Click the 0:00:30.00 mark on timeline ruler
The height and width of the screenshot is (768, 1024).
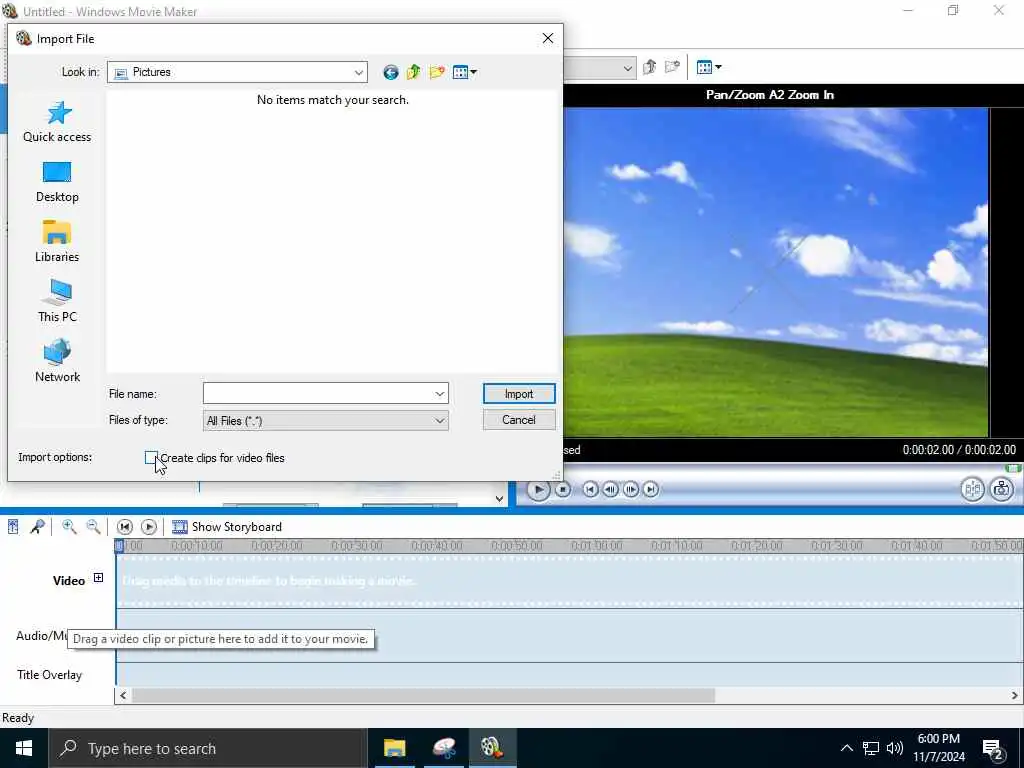tap(357, 546)
